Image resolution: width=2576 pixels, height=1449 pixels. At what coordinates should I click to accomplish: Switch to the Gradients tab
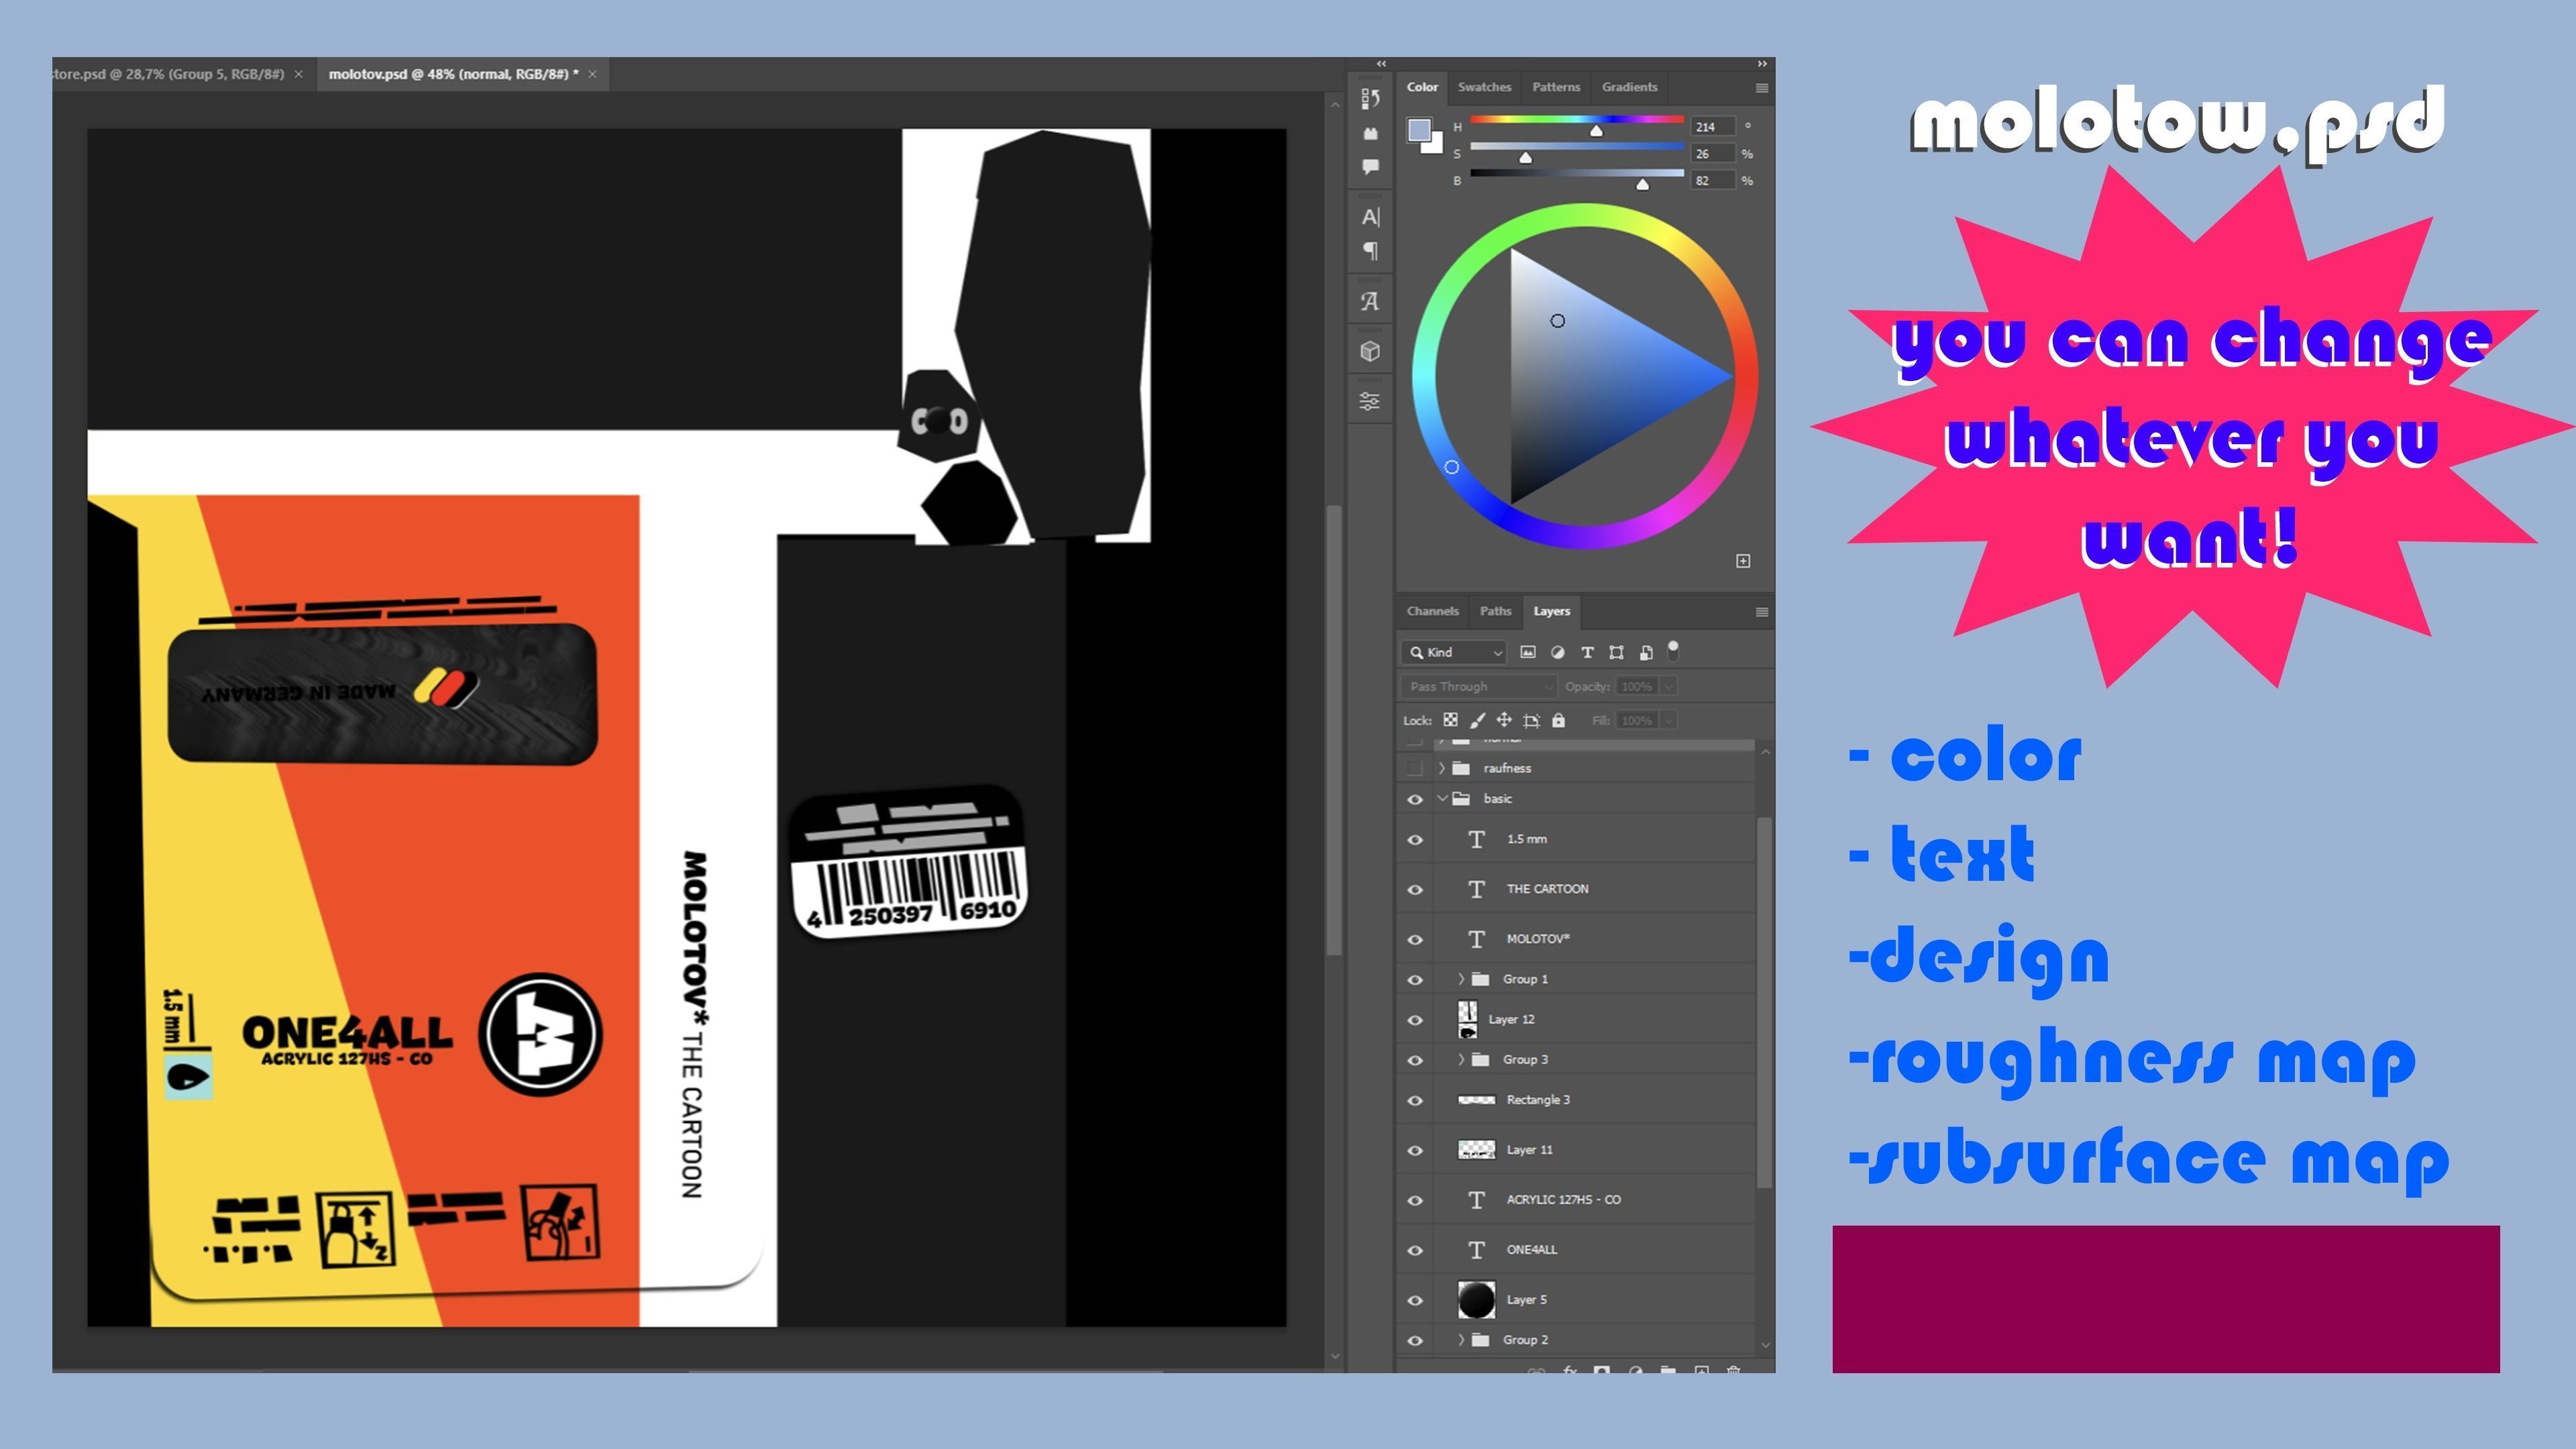(x=1629, y=87)
